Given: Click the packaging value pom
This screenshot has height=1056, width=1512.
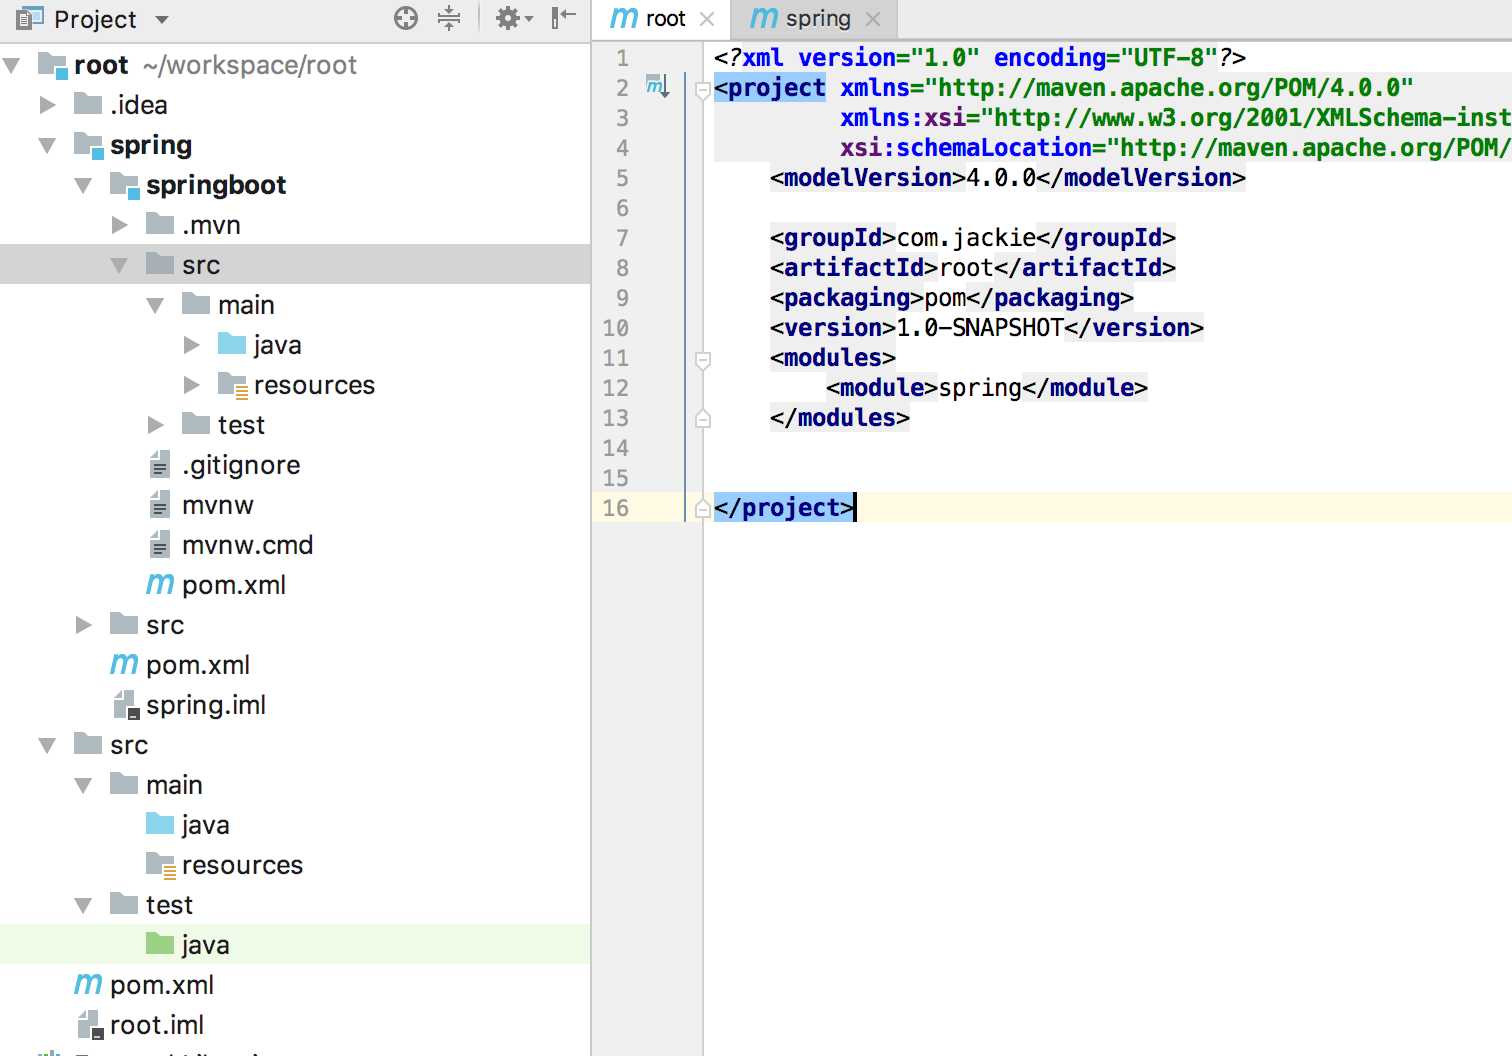Looking at the screenshot, I should [x=945, y=298].
